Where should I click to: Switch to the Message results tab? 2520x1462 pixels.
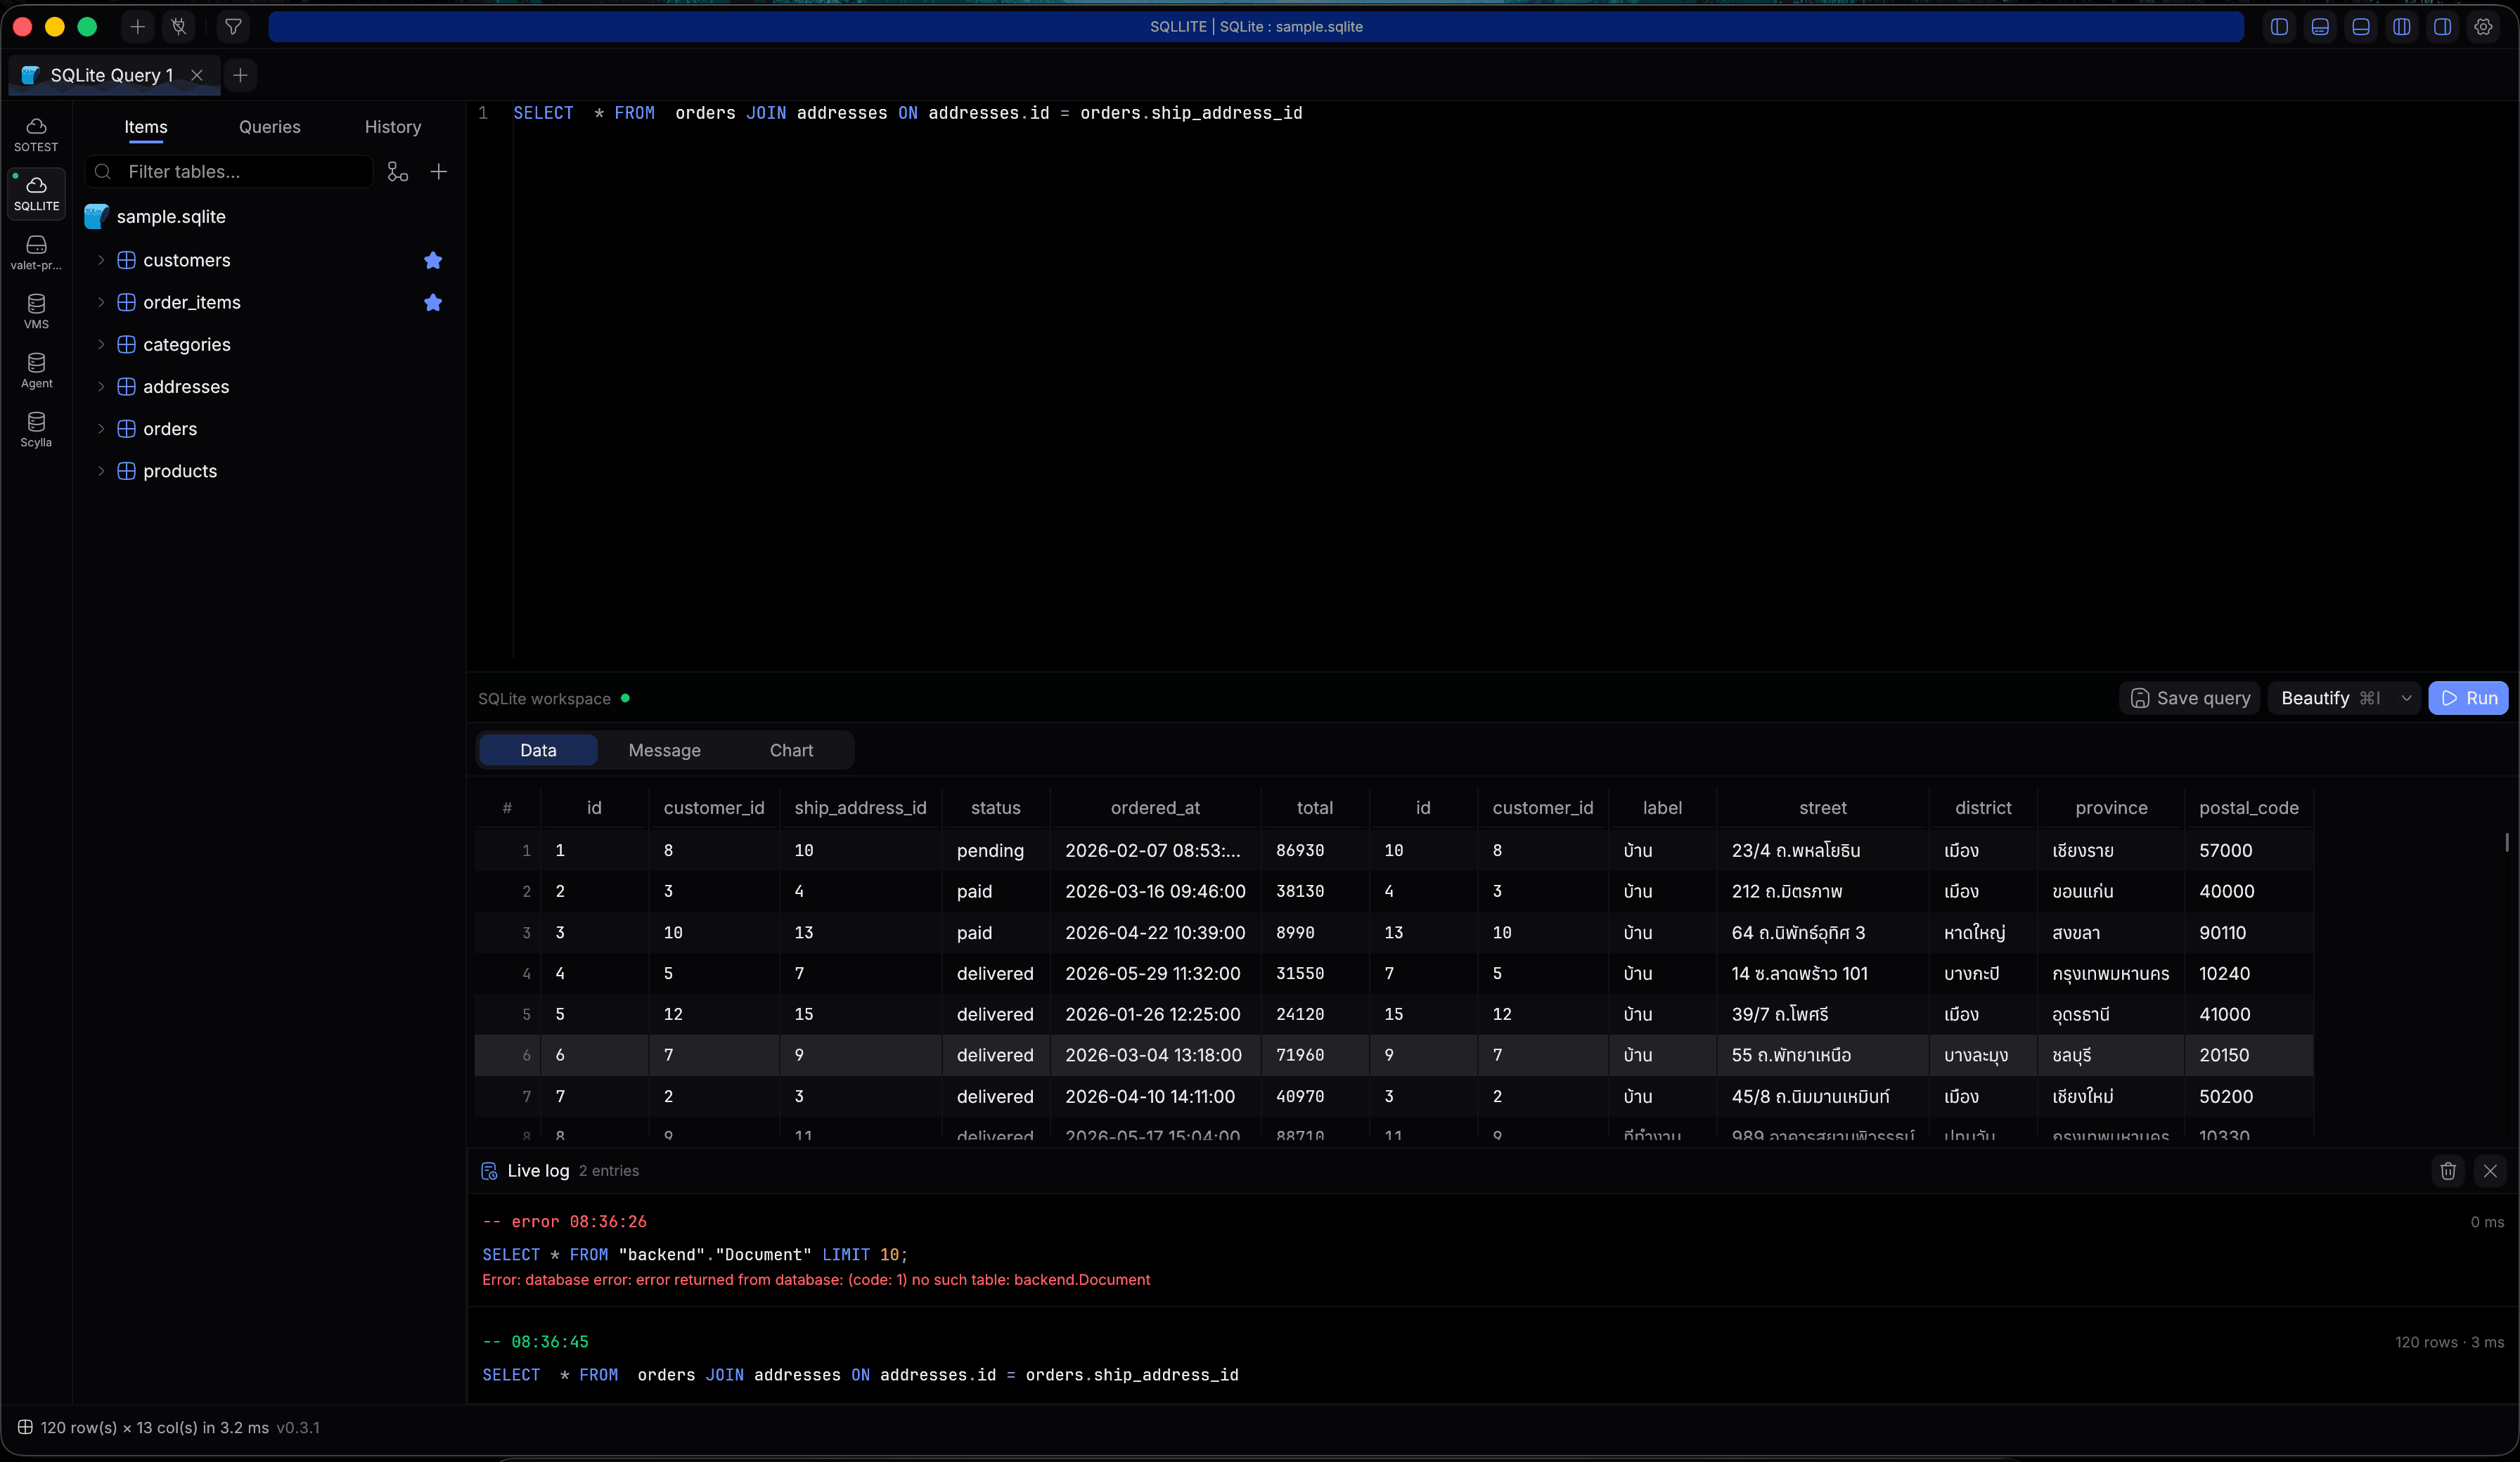(665, 750)
